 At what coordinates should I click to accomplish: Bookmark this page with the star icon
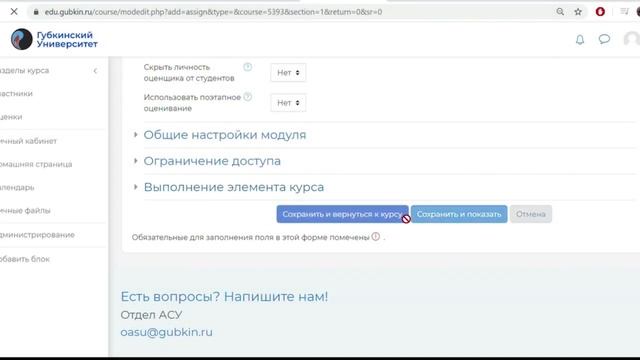click(578, 12)
